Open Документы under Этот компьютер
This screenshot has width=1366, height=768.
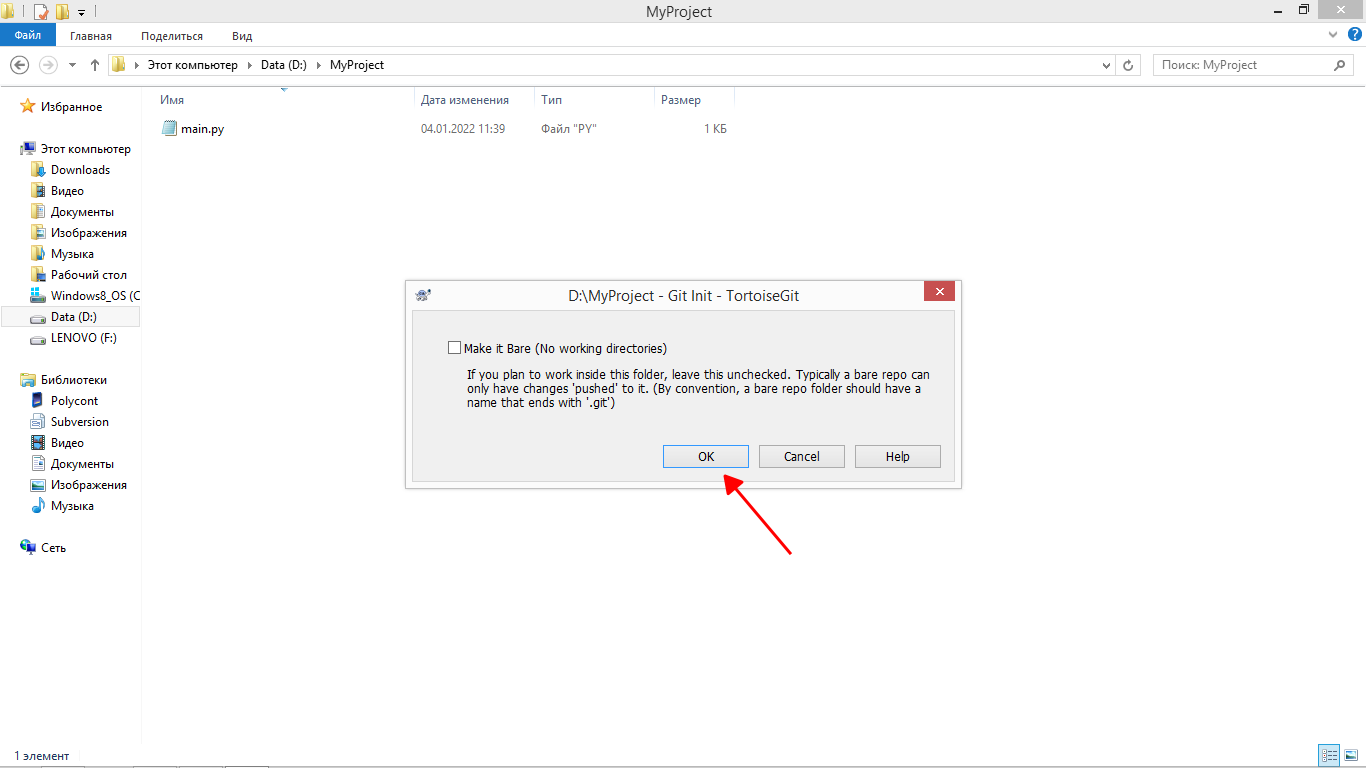(82, 212)
